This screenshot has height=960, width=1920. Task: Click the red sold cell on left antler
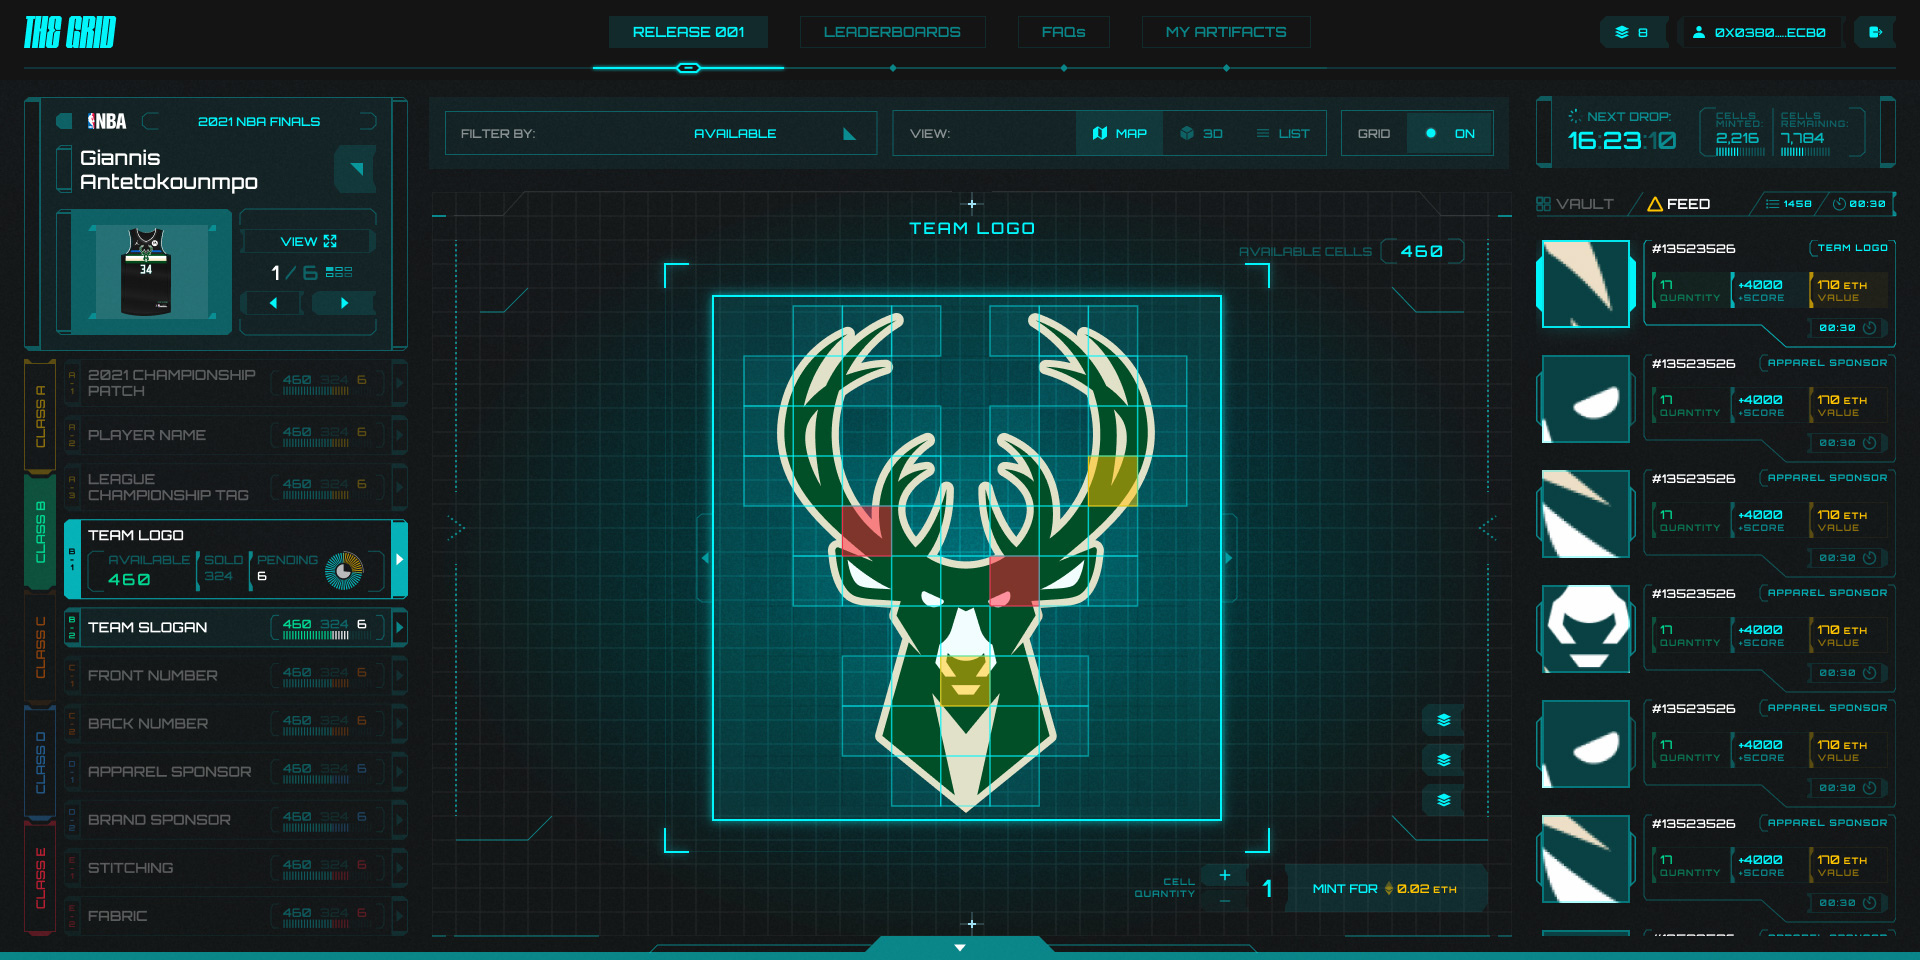pos(866,530)
